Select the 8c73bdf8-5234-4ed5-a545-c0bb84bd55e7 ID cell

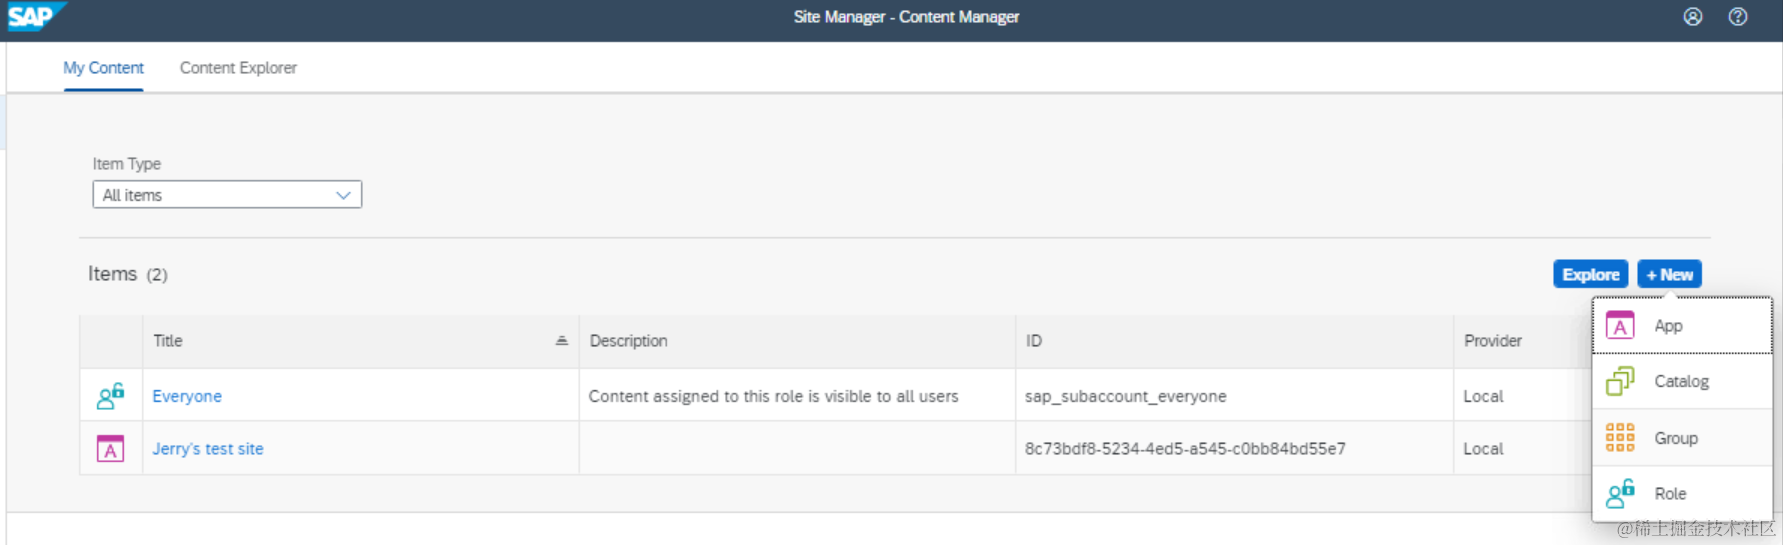pos(1234,449)
